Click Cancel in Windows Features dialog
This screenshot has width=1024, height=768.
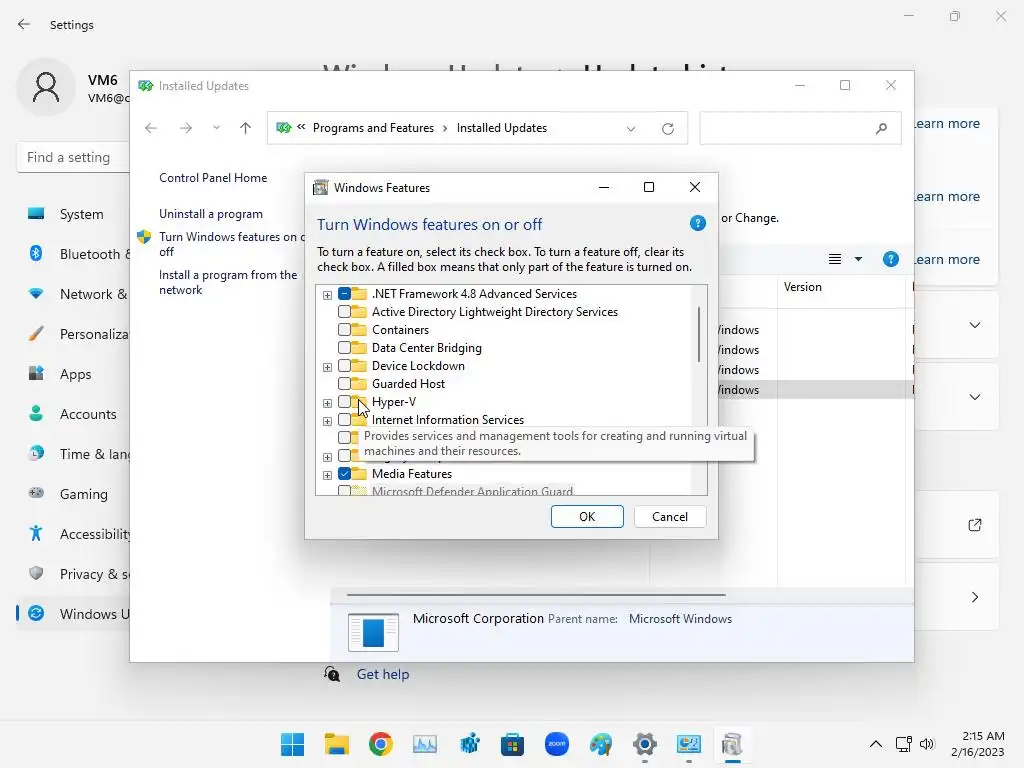tap(670, 517)
